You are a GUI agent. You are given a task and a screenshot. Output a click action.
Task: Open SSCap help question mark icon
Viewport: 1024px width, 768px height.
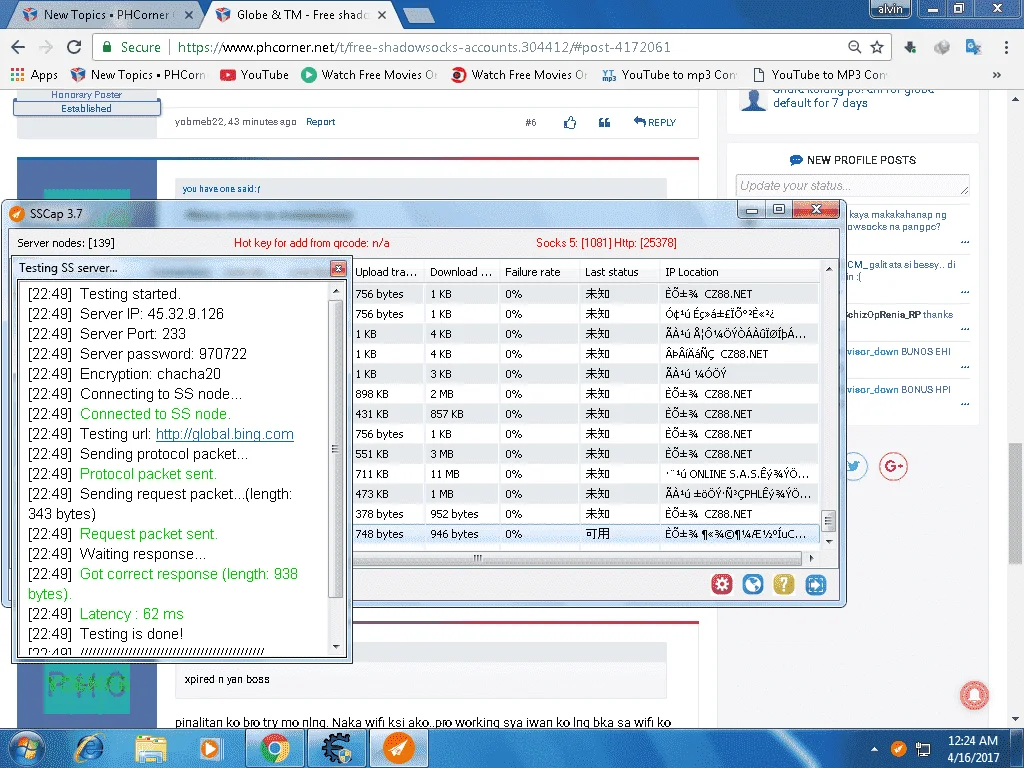pos(784,584)
